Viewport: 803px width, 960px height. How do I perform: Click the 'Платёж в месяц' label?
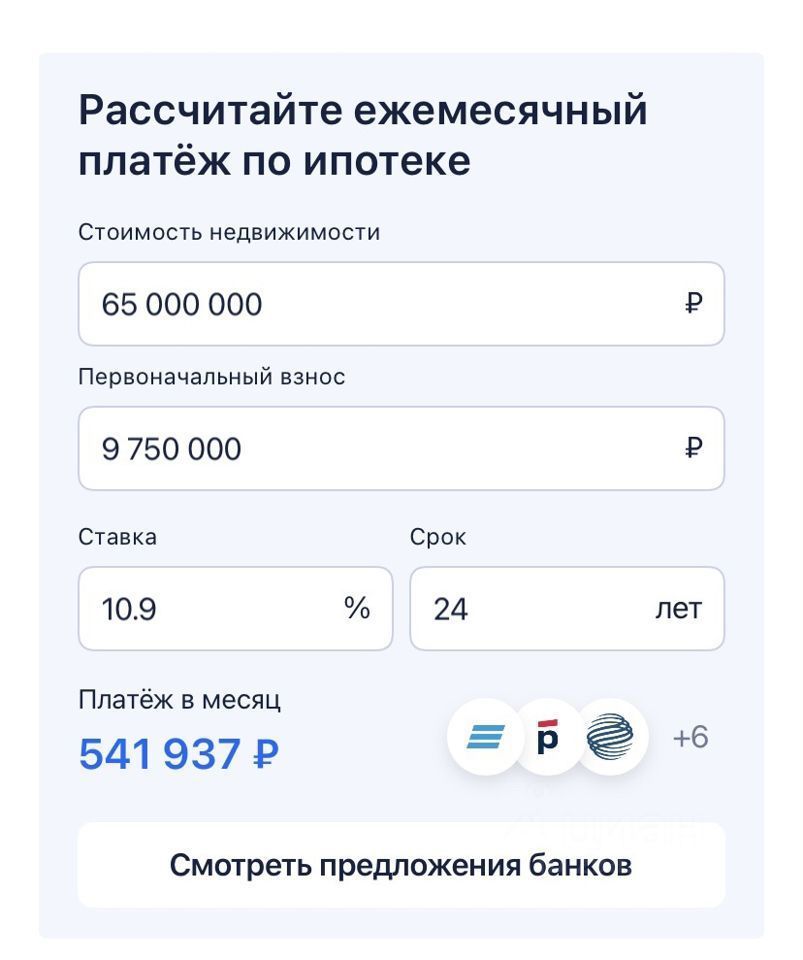point(179,699)
